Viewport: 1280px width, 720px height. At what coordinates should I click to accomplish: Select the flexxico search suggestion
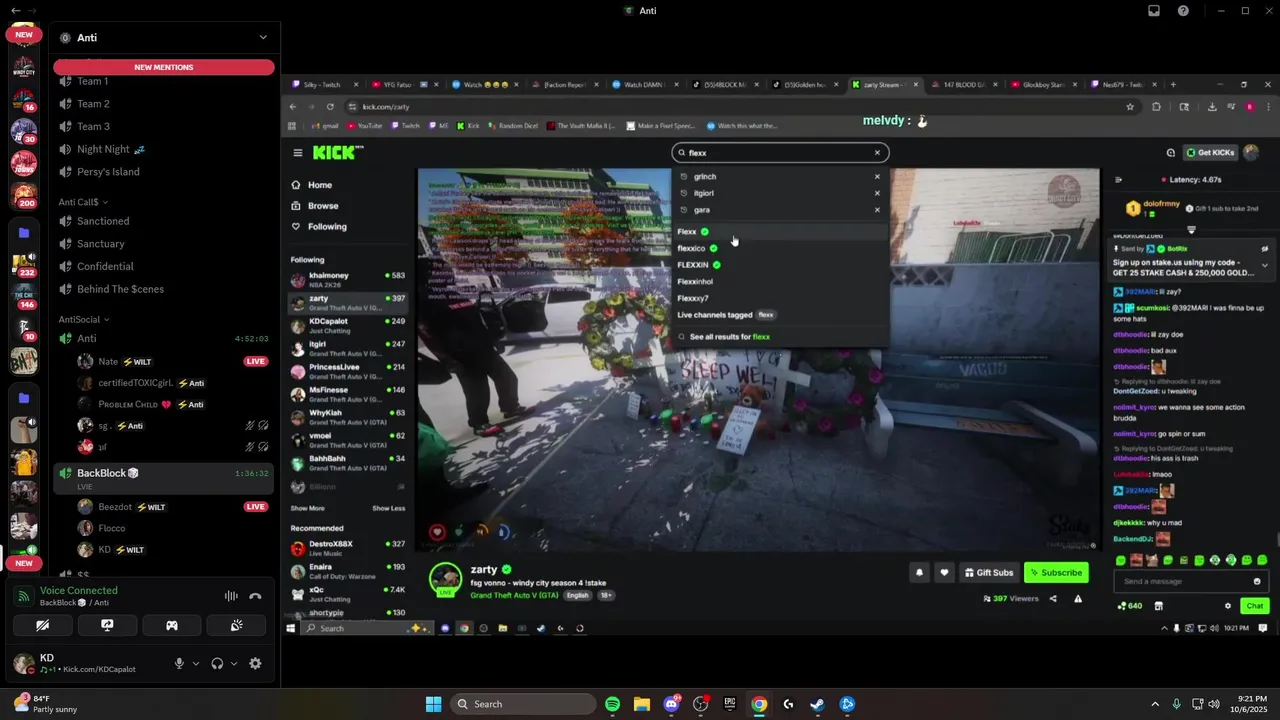click(780, 248)
